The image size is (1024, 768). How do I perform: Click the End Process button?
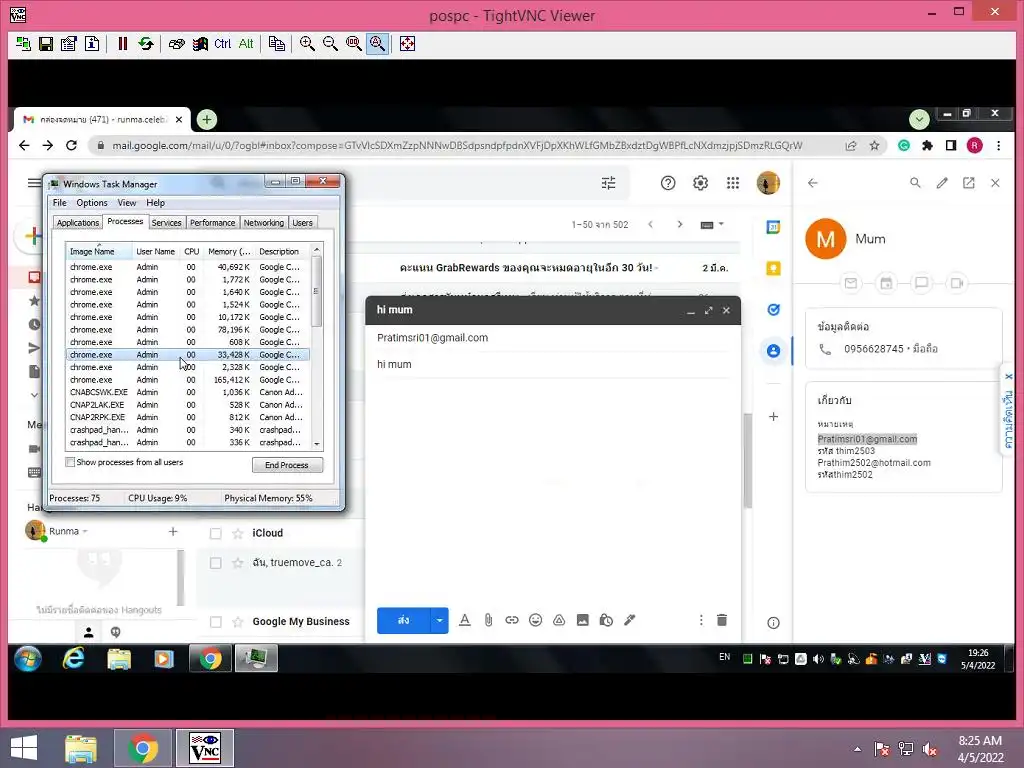coord(287,466)
